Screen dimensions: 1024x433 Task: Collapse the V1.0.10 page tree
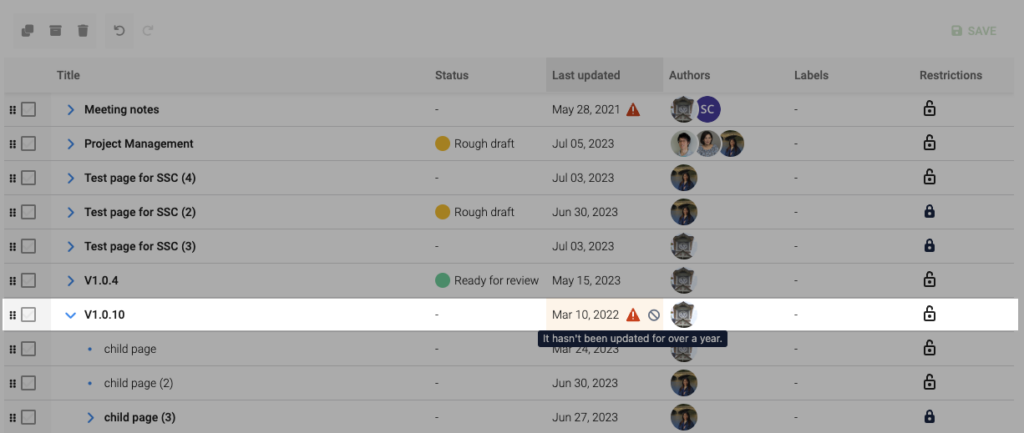[70, 315]
